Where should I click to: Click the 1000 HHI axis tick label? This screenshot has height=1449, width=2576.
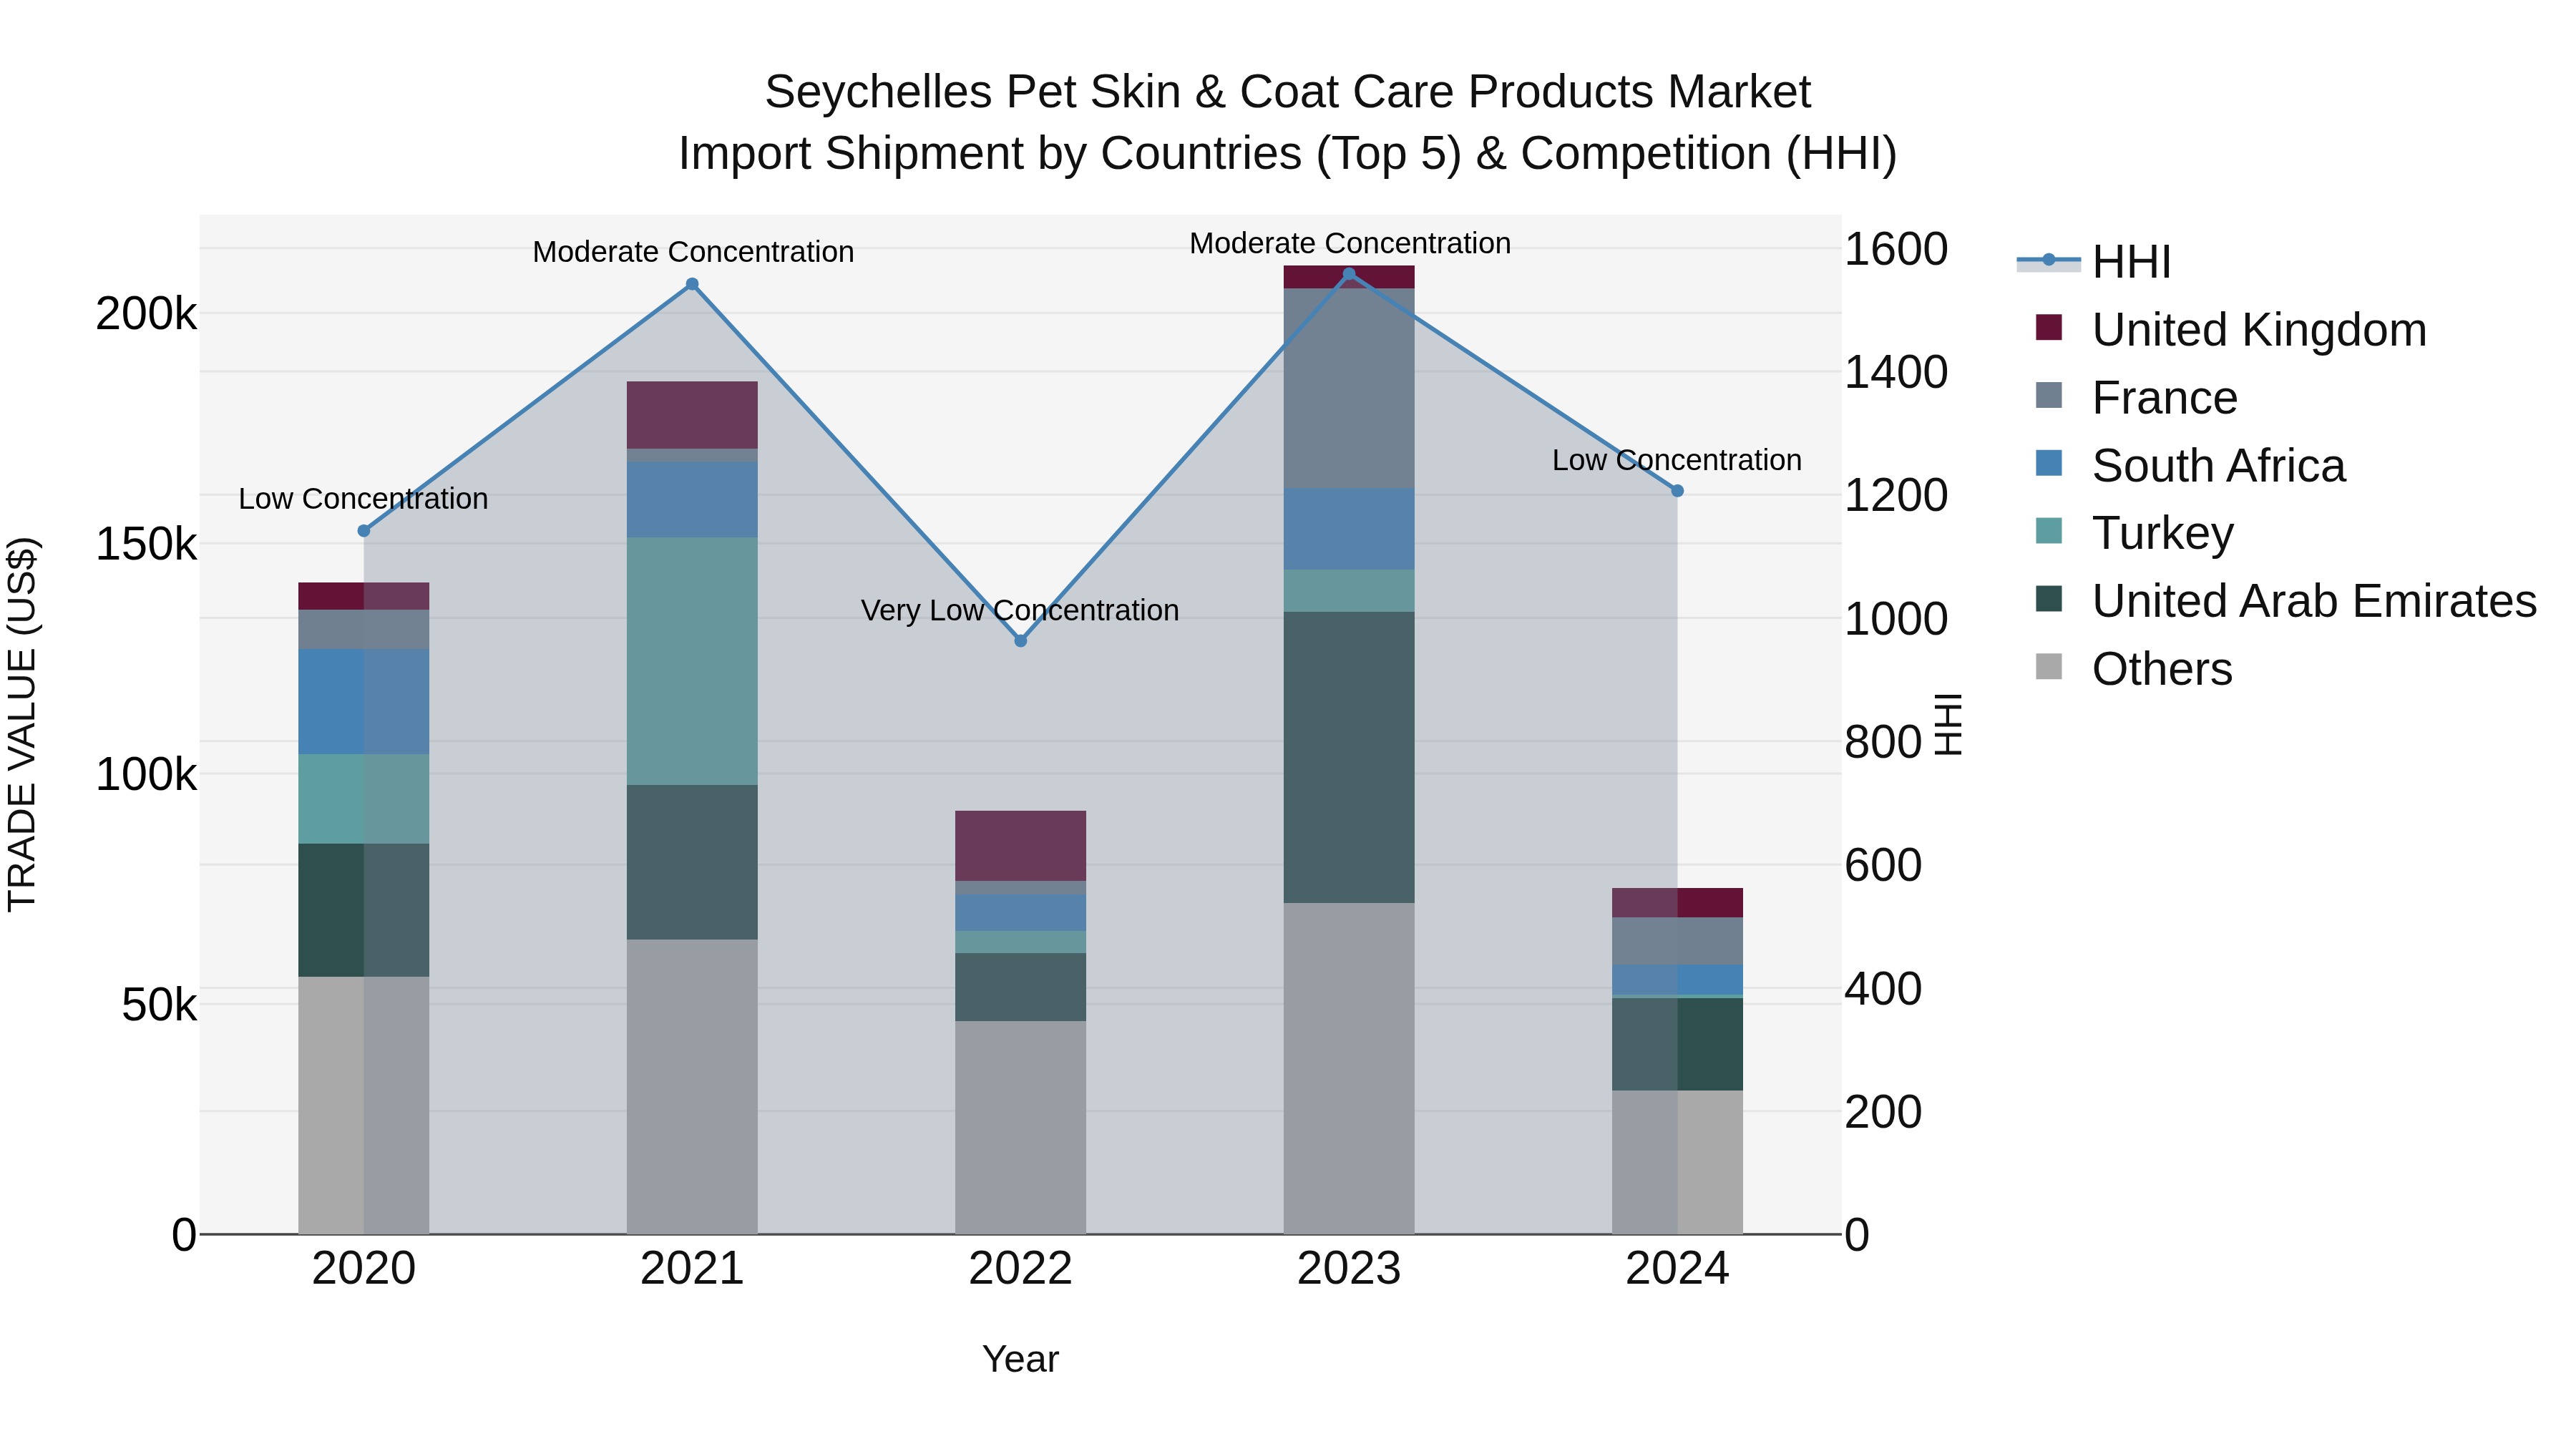[x=1896, y=619]
